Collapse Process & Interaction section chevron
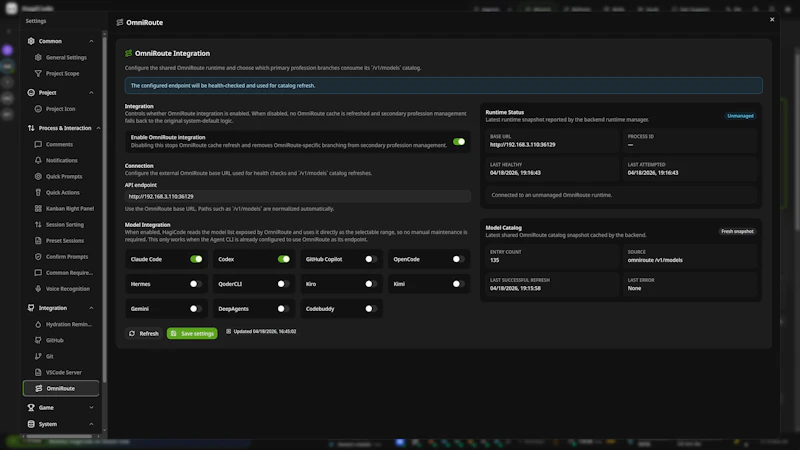 click(98, 128)
